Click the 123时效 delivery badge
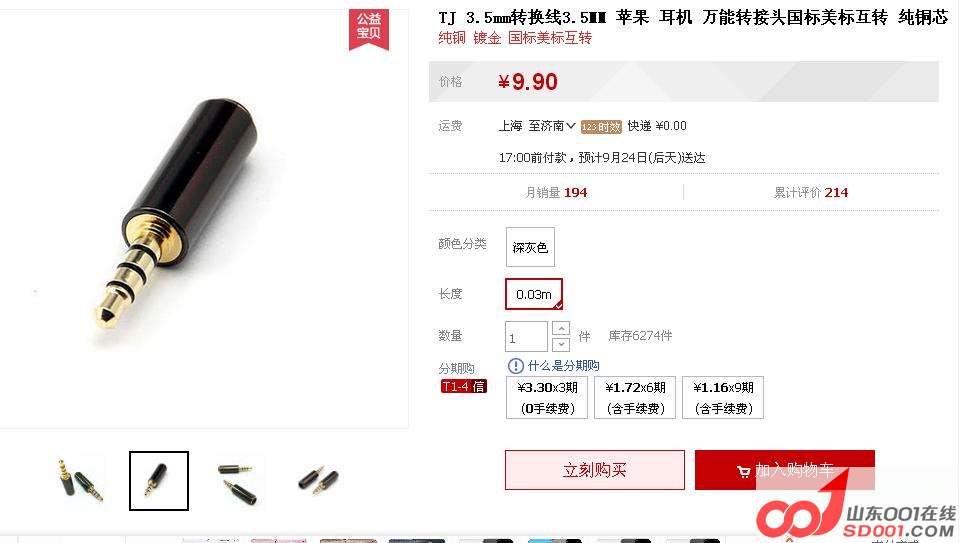This screenshot has height=543, width=961. (601, 127)
